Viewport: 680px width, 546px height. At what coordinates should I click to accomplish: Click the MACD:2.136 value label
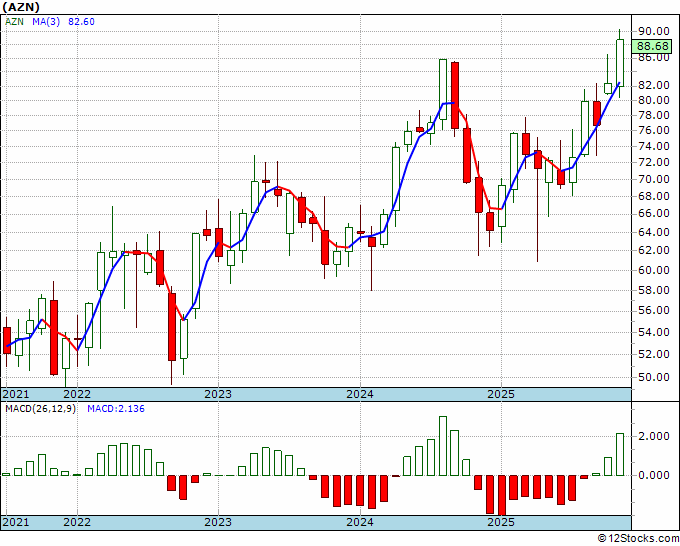116,409
